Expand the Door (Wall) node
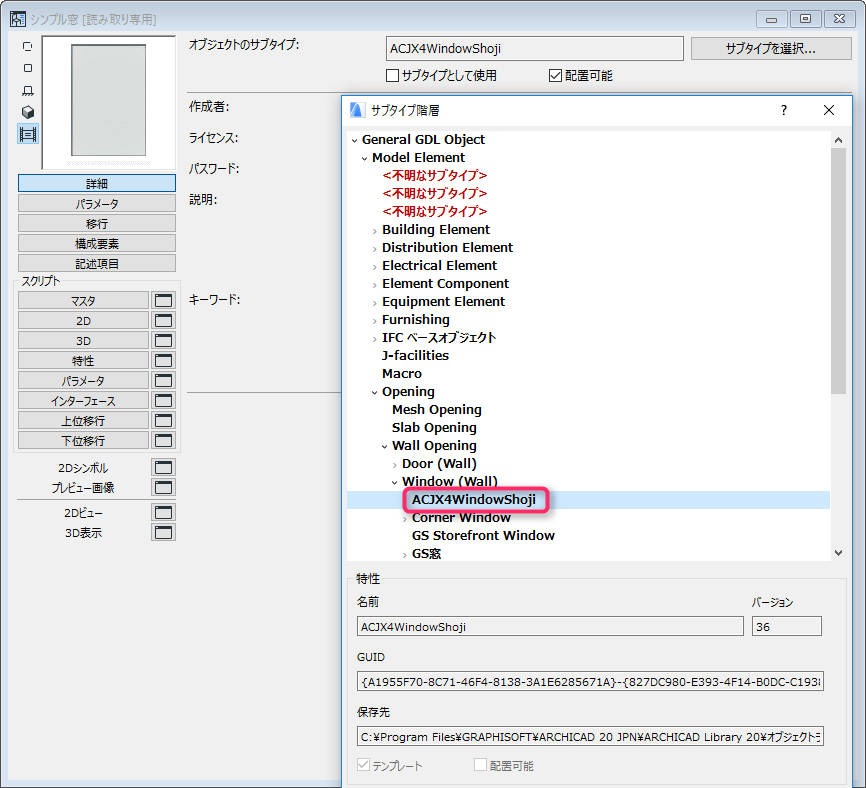The image size is (866, 788). [x=394, y=465]
